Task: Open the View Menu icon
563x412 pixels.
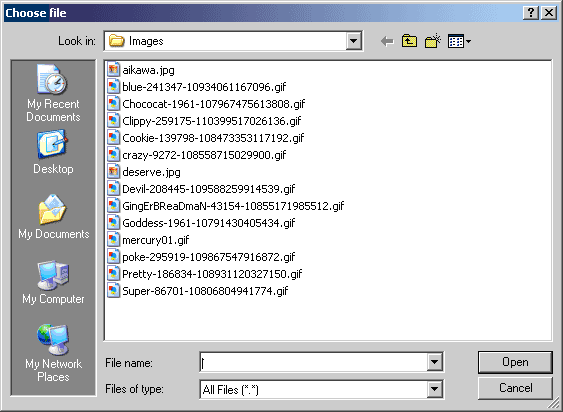Action: pyautogui.click(x=459, y=41)
